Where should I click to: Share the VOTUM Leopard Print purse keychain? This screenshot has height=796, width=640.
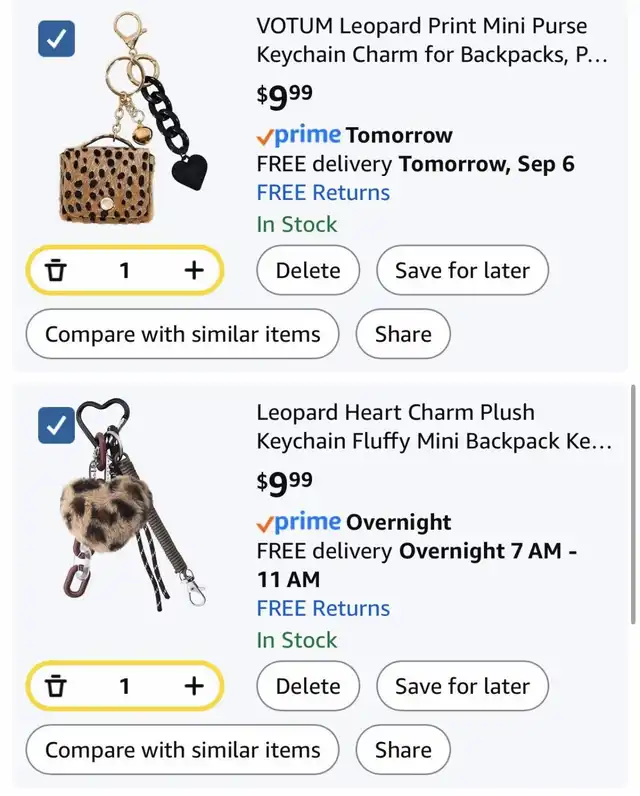pyautogui.click(x=403, y=334)
